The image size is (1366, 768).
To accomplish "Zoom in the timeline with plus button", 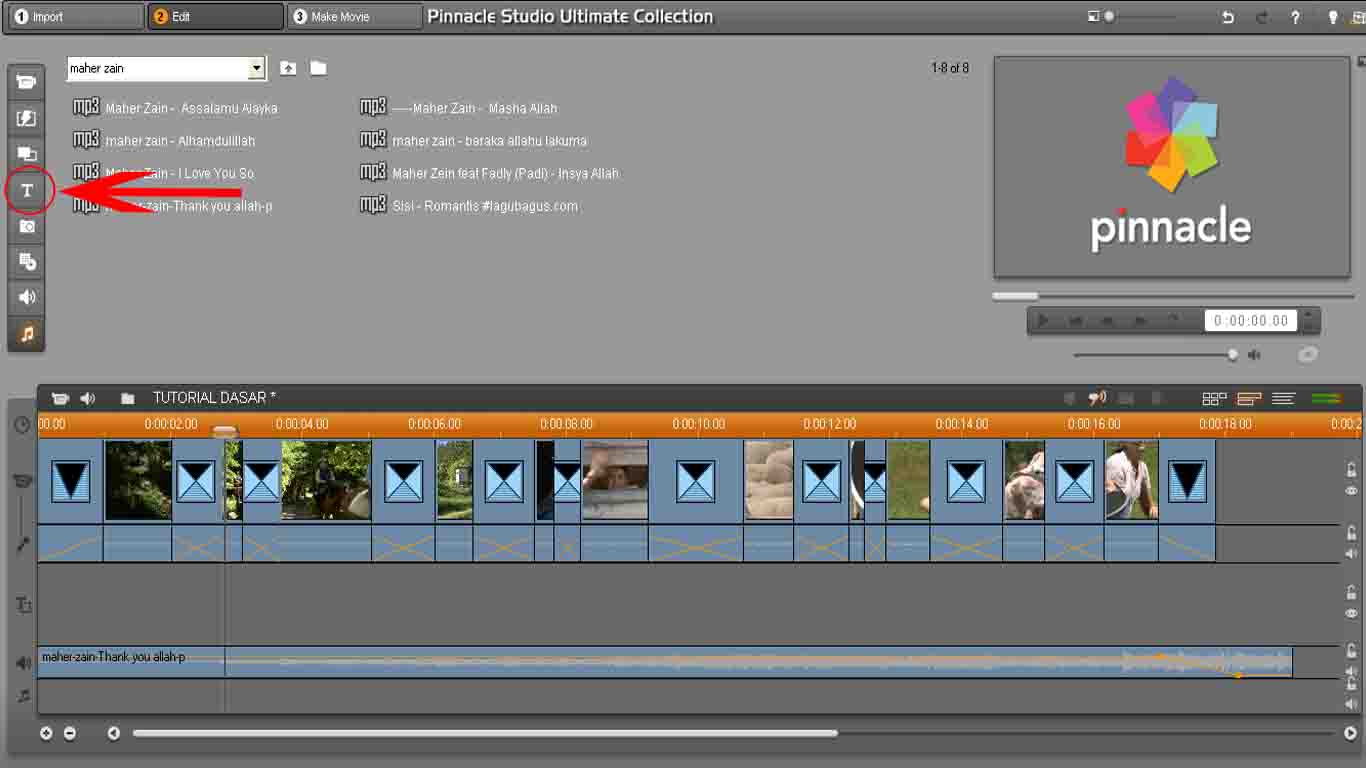I will [46, 733].
